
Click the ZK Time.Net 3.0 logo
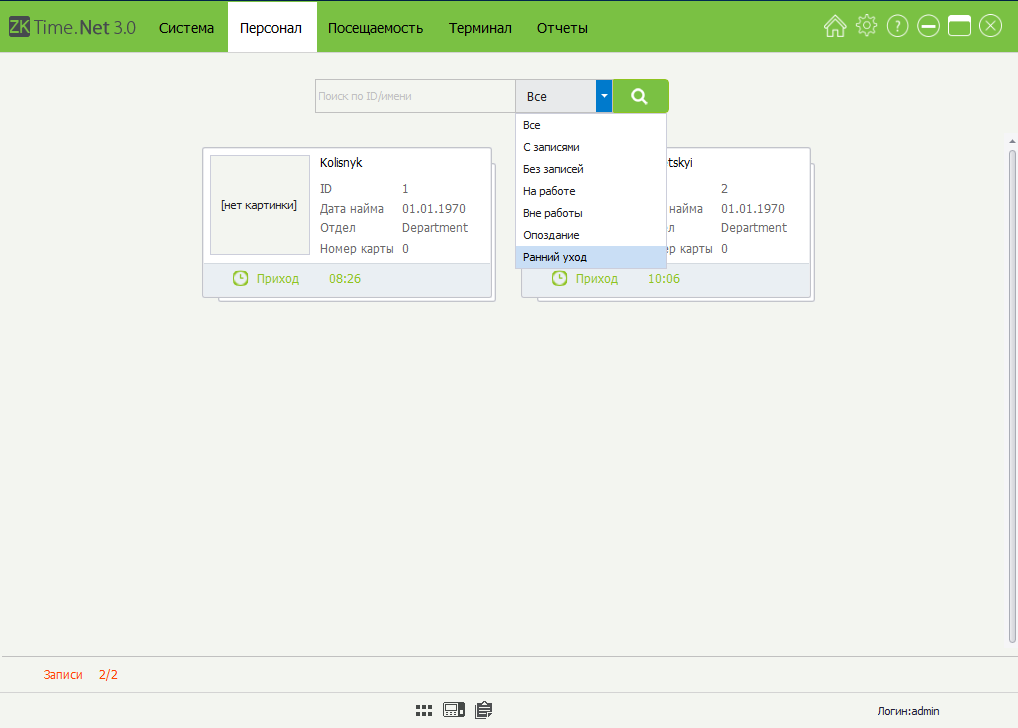(x=72, y=27)
